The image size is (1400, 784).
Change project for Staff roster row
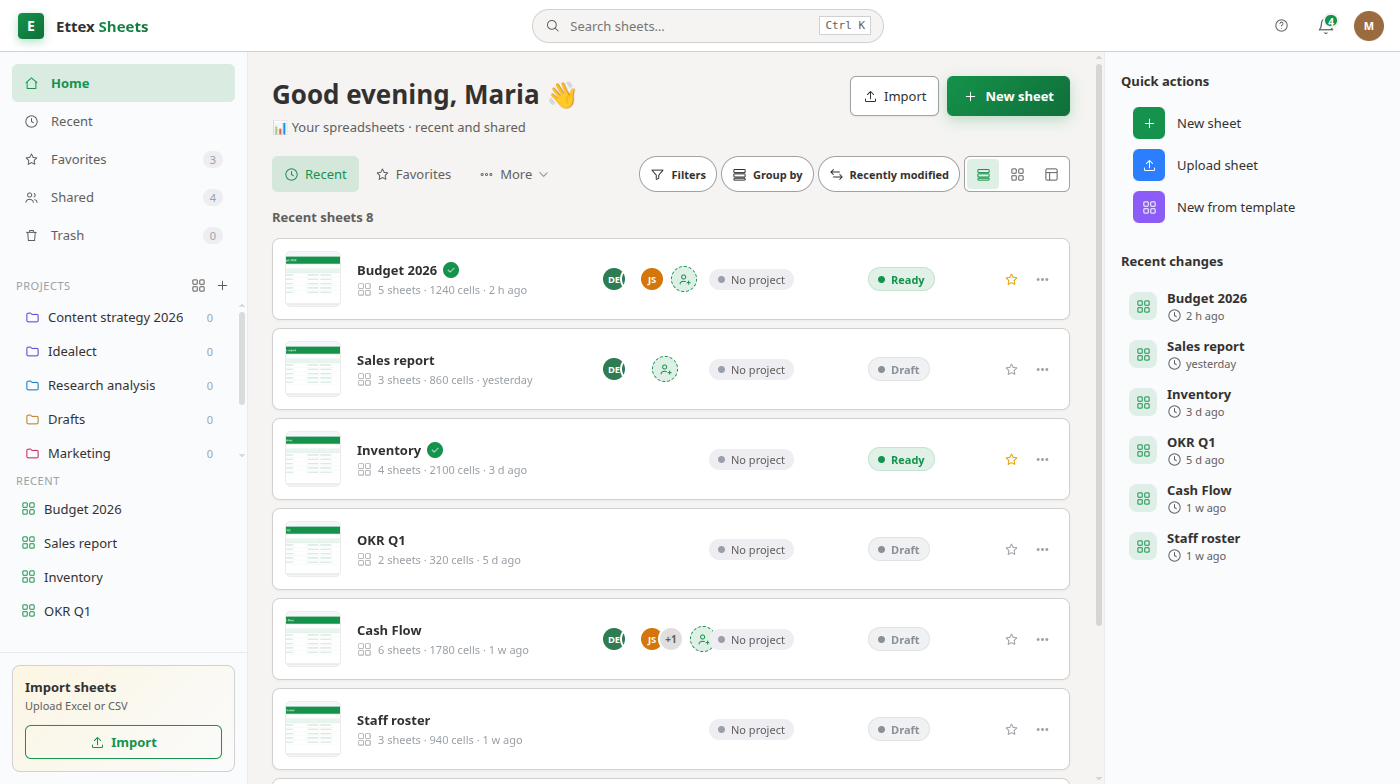point(751,730)
